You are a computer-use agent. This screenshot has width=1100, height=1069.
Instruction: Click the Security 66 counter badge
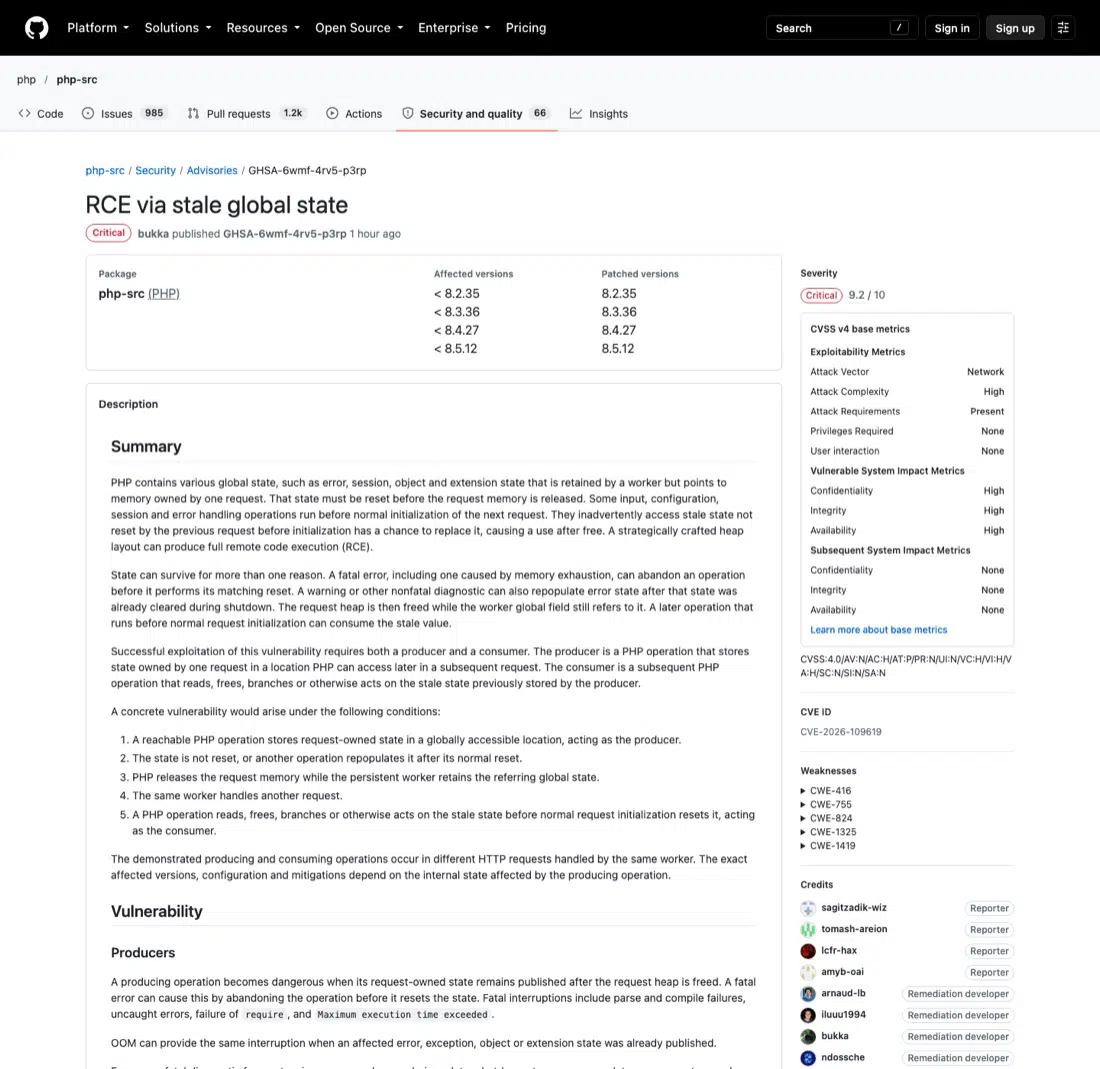point(539,113)
